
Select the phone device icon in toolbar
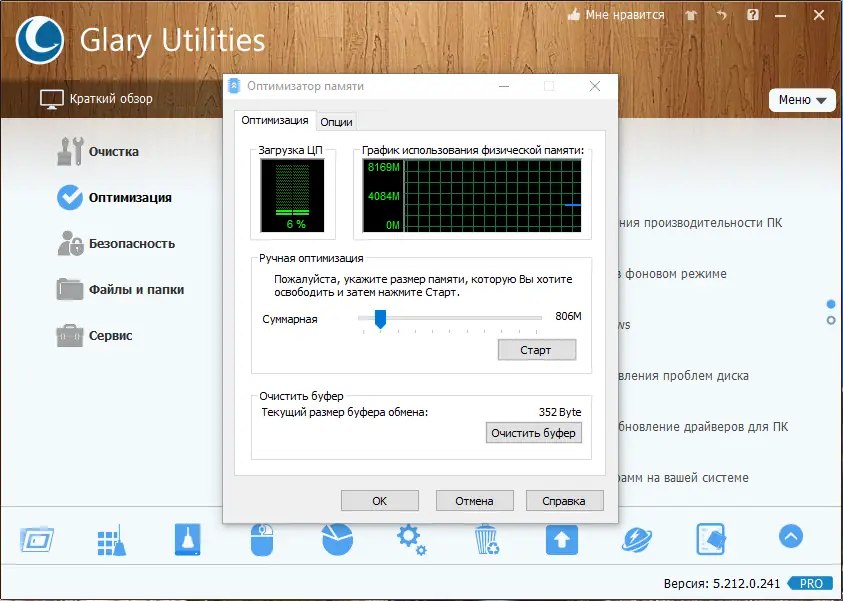pyautogui.click(x=711, y=538)
